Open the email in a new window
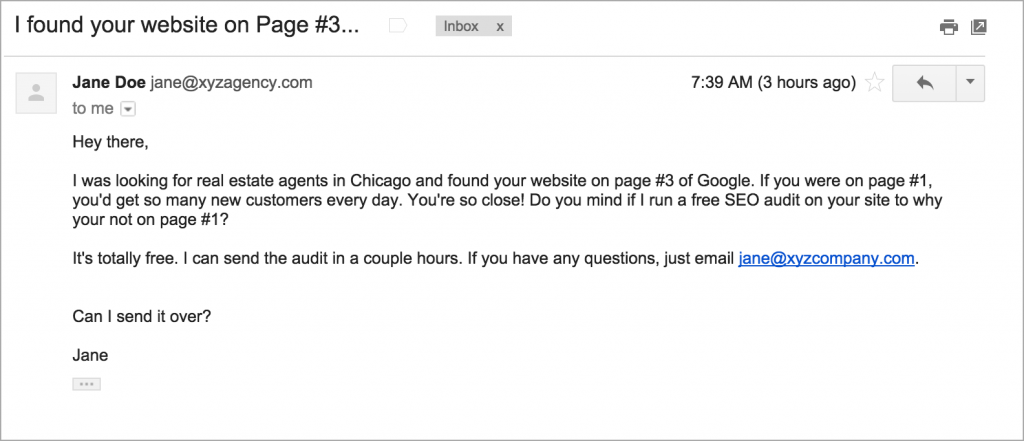 (x=979, y=28)
